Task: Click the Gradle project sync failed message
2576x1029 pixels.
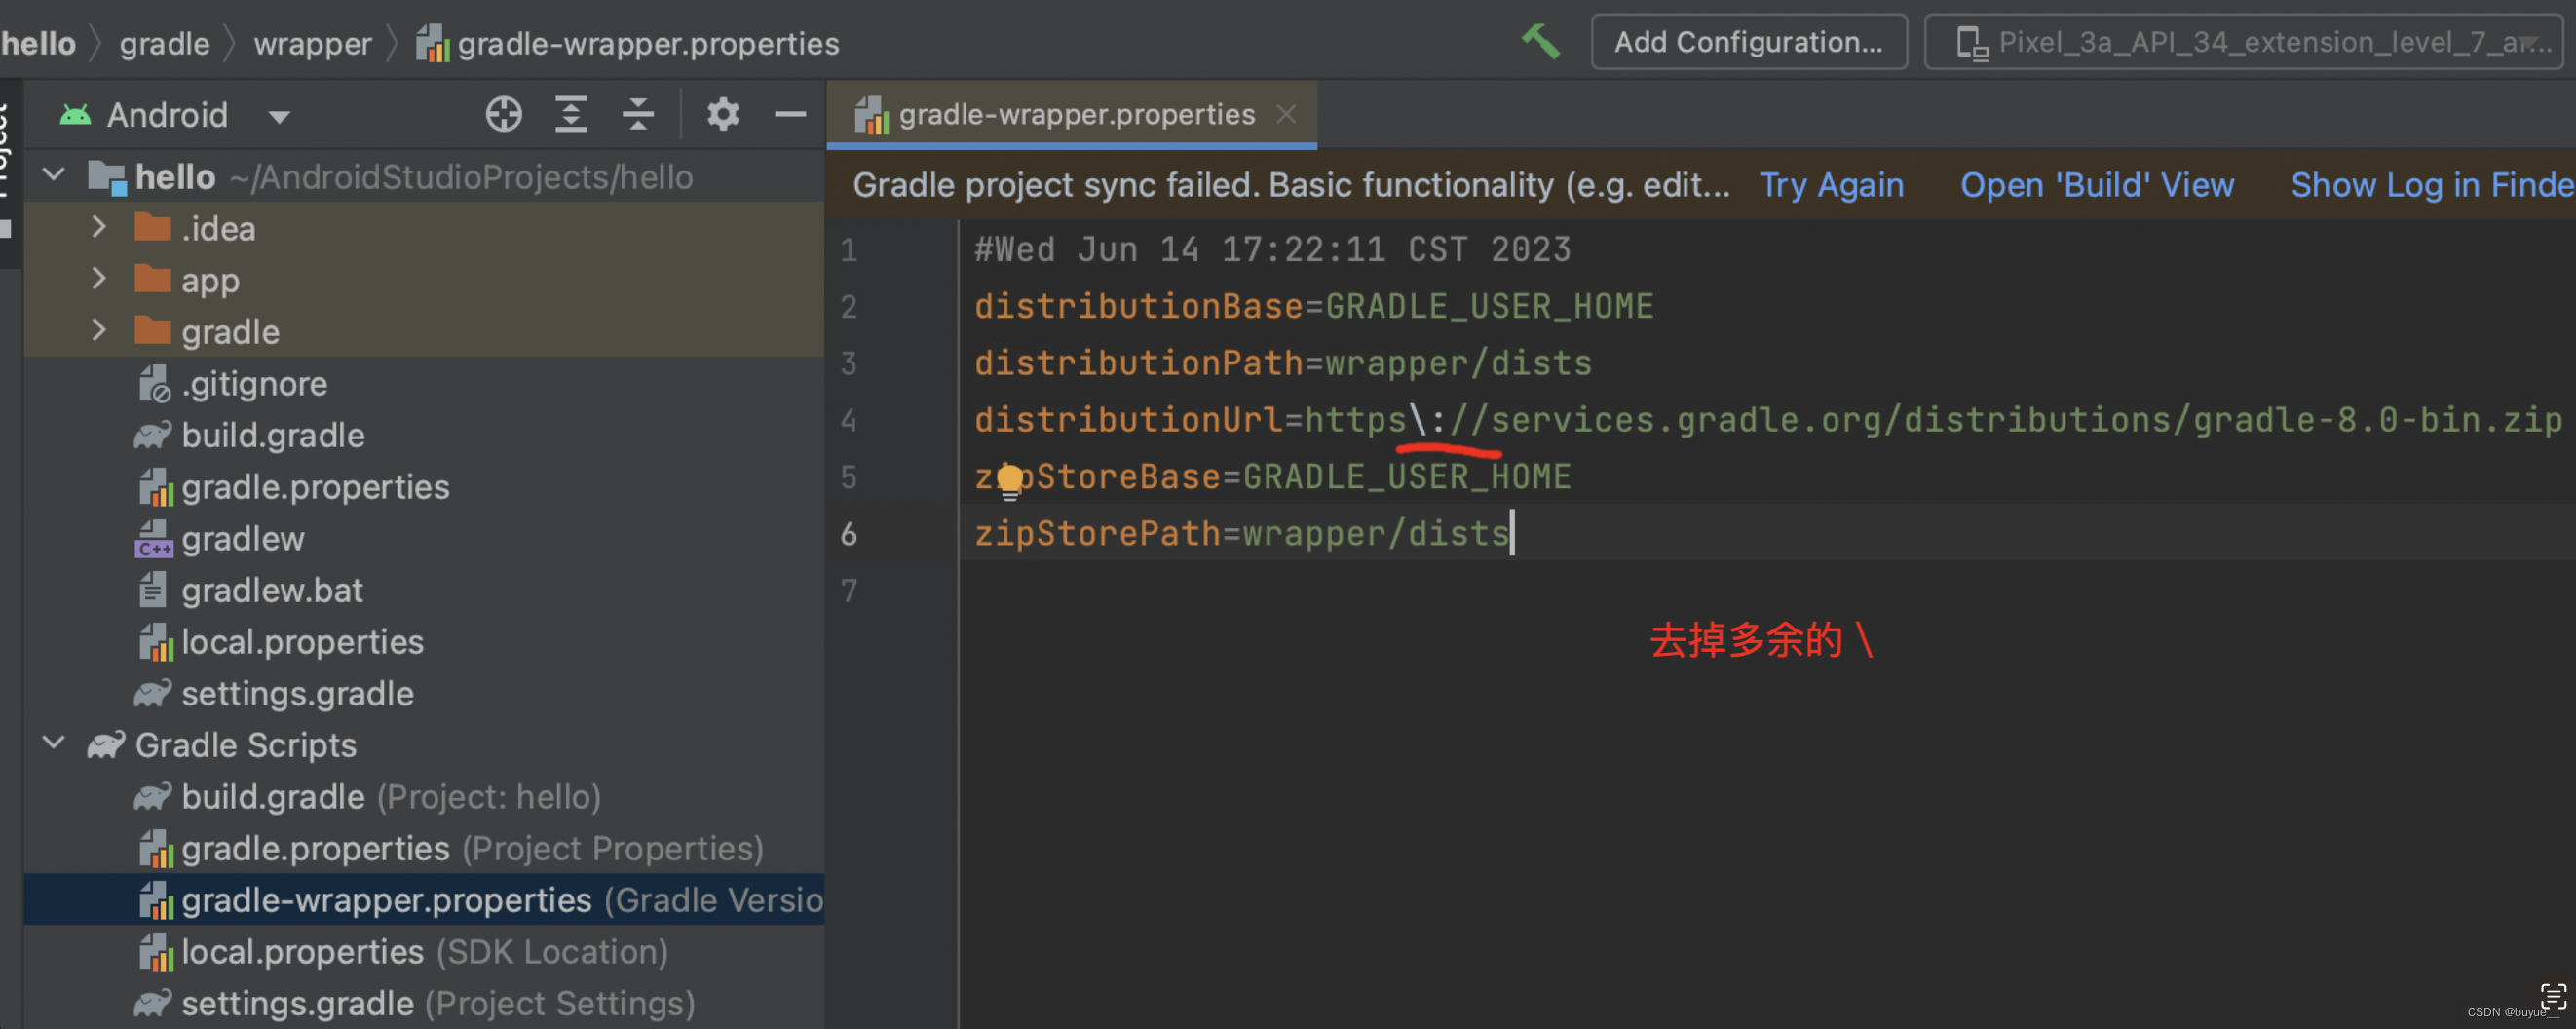Action: (x=1291, y=185)
